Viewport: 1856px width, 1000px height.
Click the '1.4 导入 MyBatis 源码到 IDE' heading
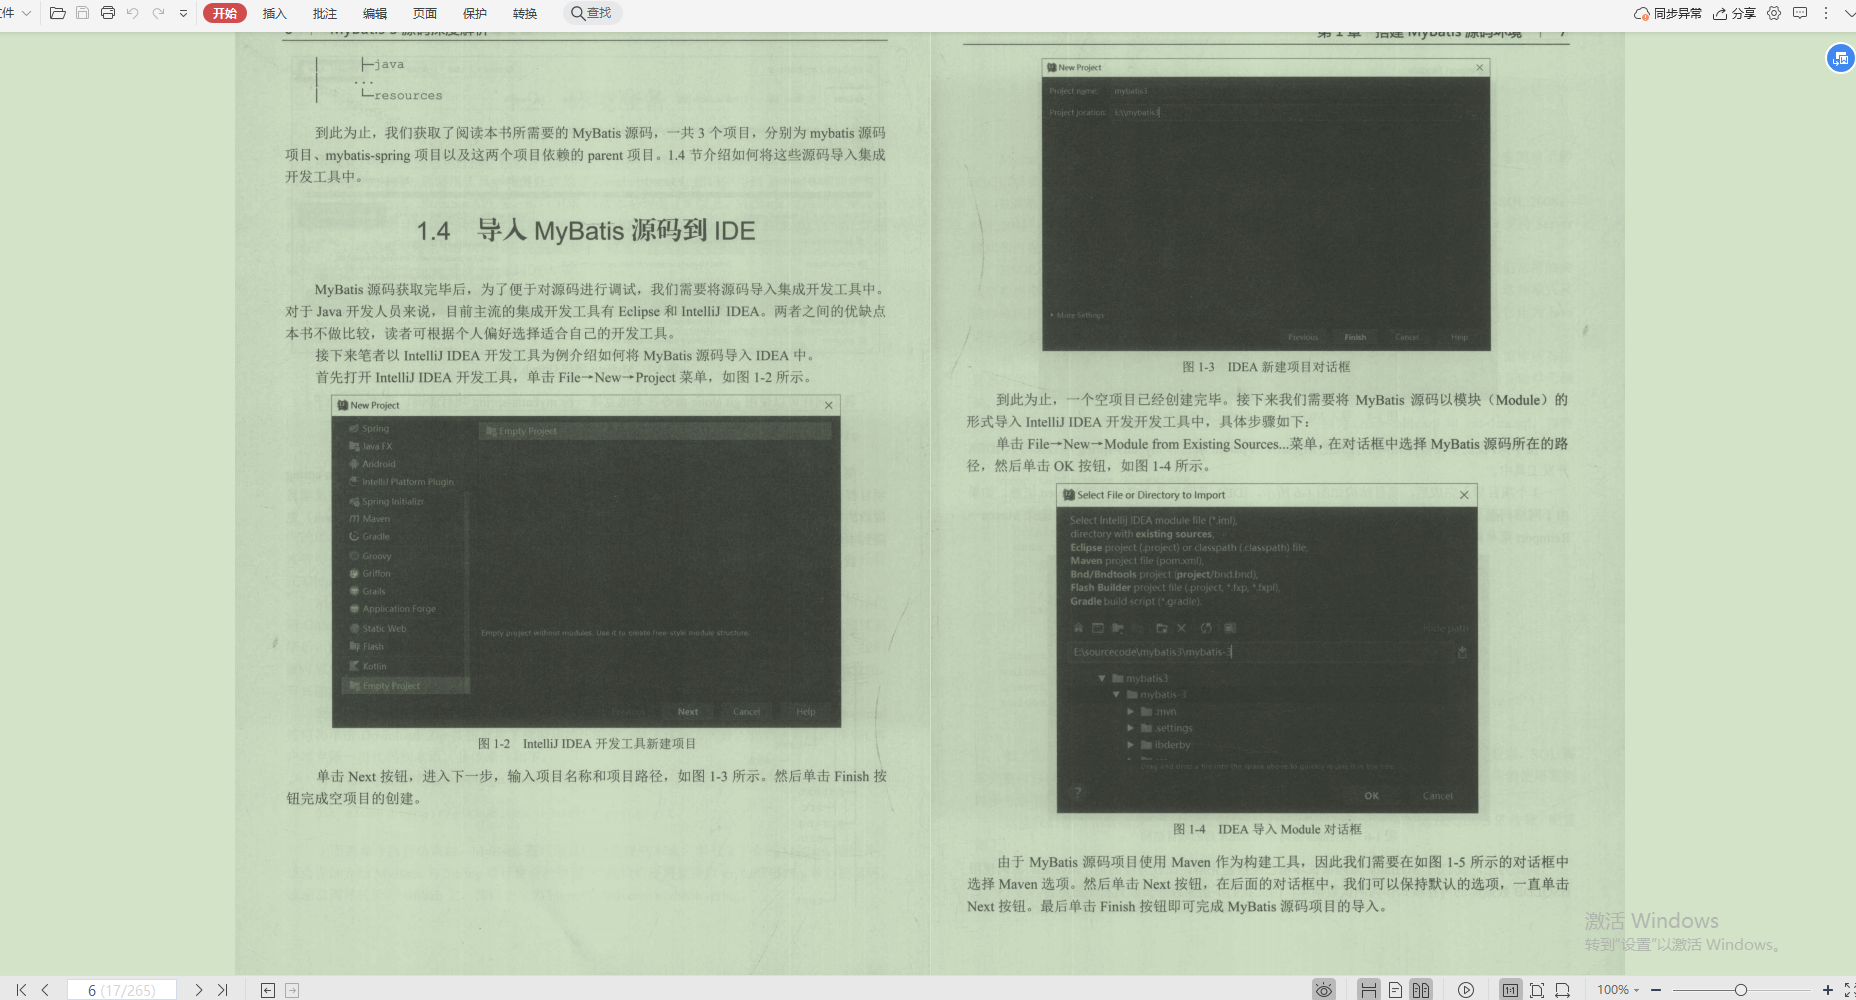tap(586, 231)
